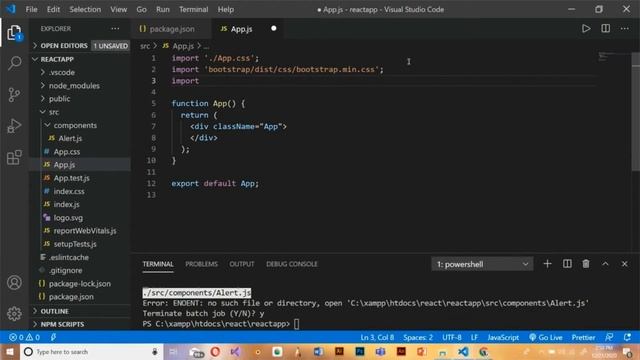Expand the NPM Scripts section

click(x=81, y=324)
